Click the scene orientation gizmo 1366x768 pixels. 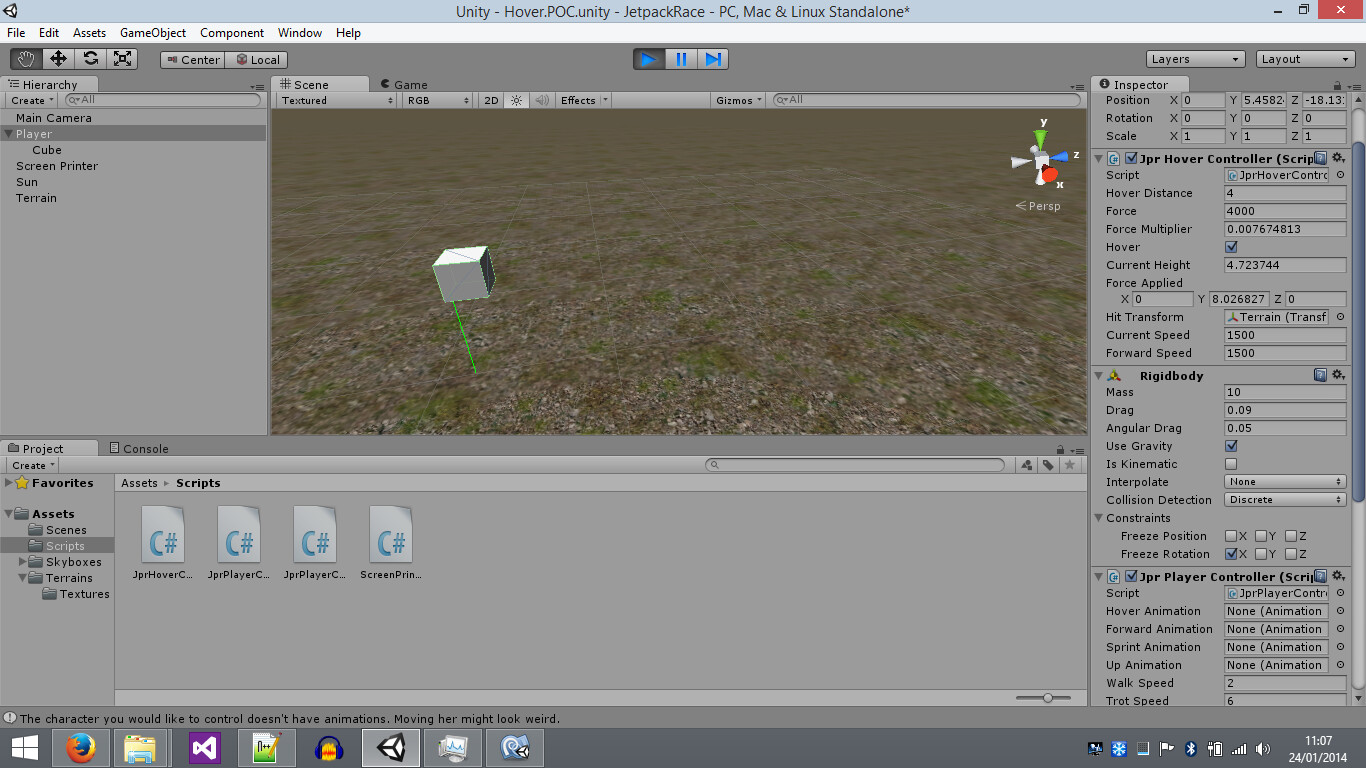pos(1043,160)
